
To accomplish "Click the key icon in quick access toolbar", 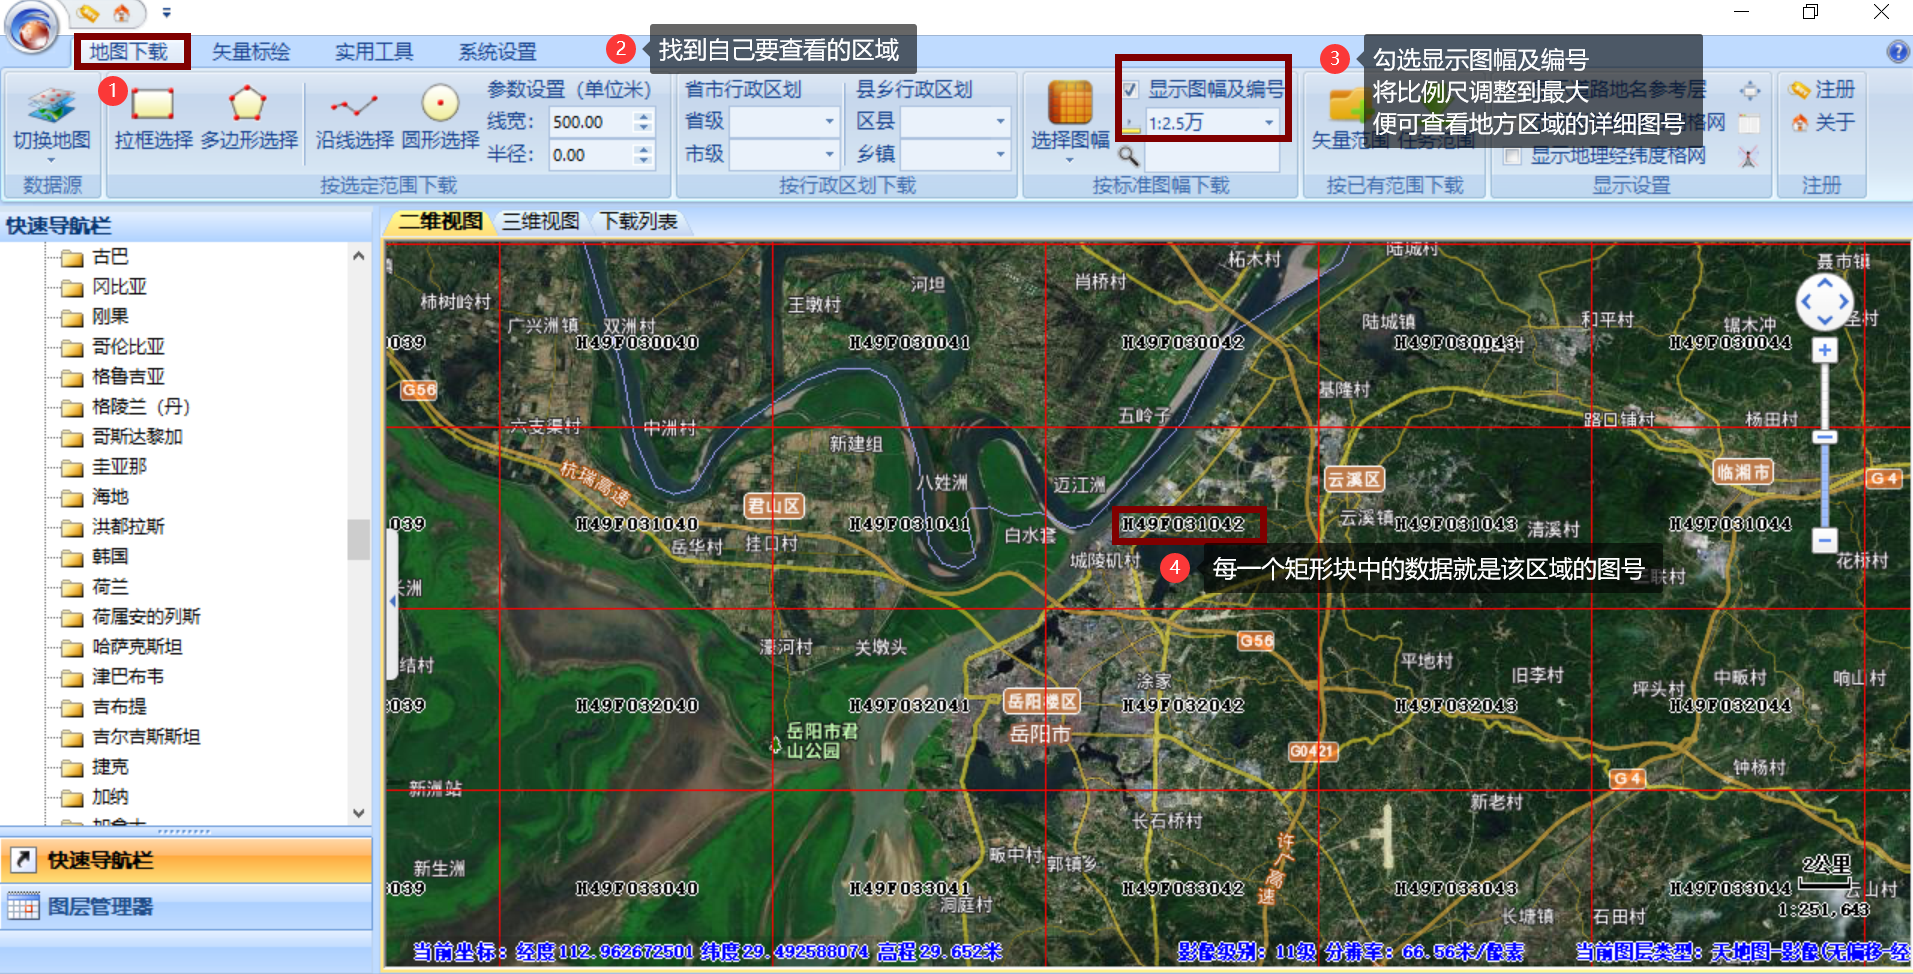I will [x=89, y=13].
